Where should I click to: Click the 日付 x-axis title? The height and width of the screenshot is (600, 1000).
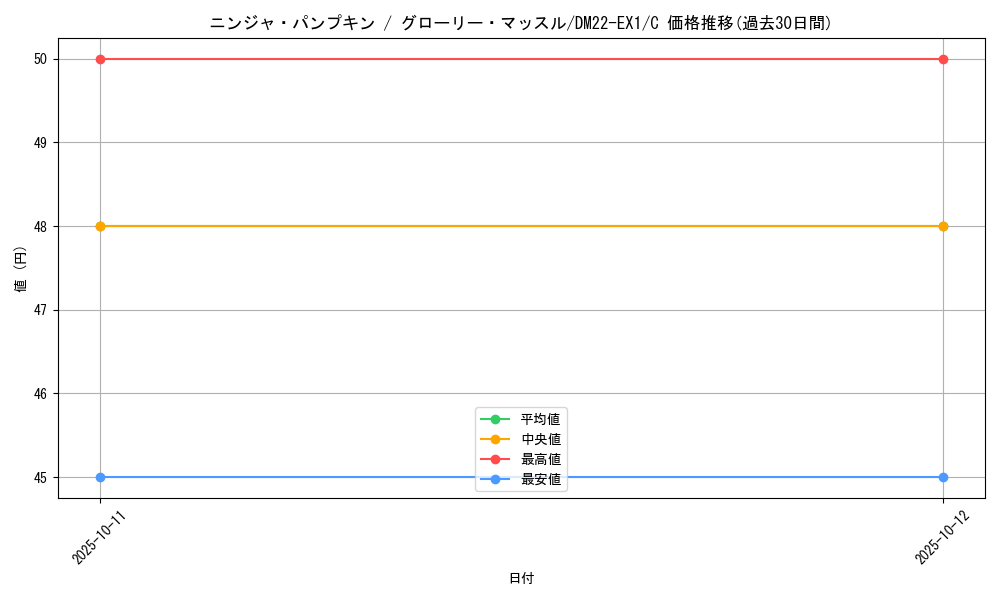click(521, 579)
